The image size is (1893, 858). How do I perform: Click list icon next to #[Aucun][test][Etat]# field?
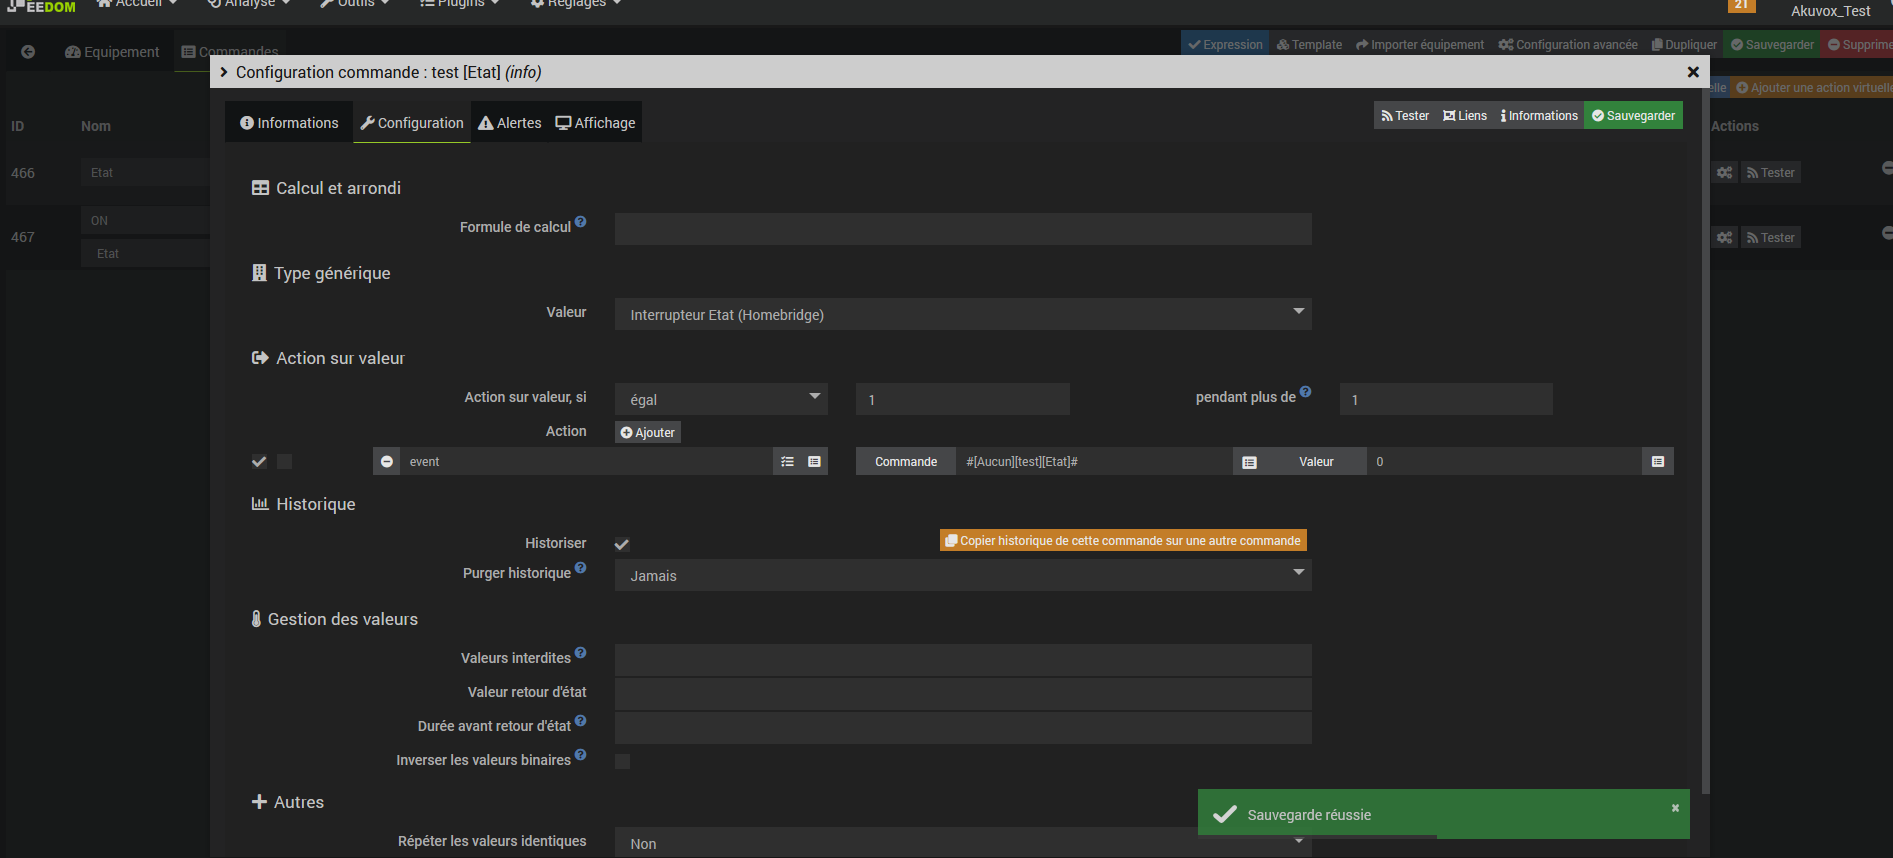pyautogui.click(x=1249, y=462)
